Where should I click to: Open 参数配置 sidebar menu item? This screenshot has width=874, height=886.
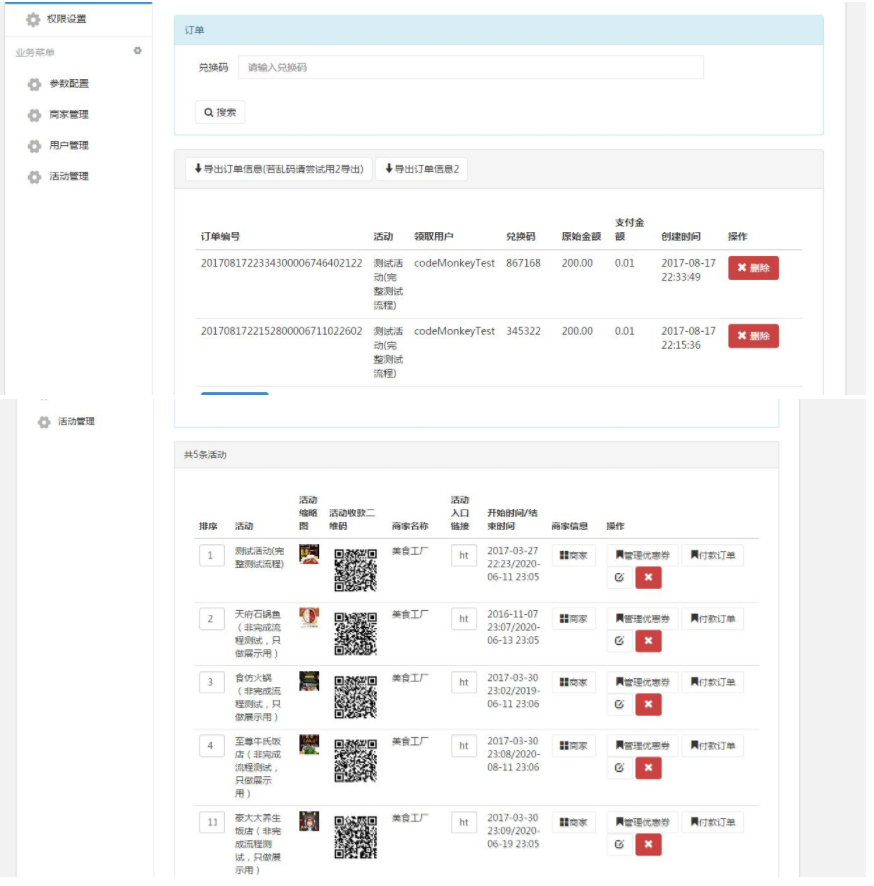click(68, 84)
